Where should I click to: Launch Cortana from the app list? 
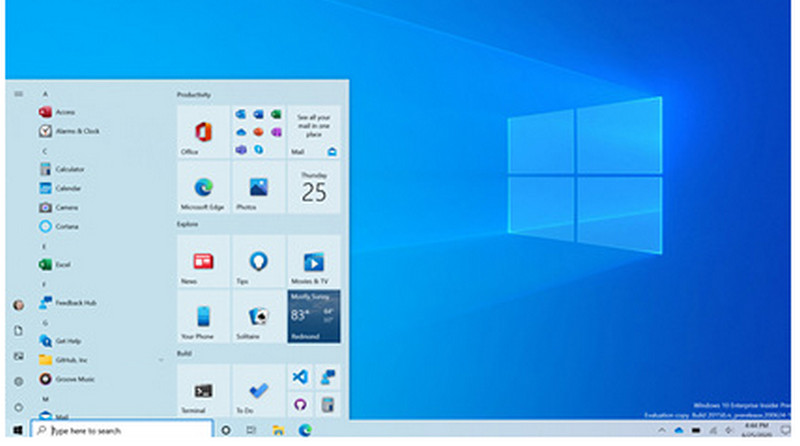click(x=59, y=226)
